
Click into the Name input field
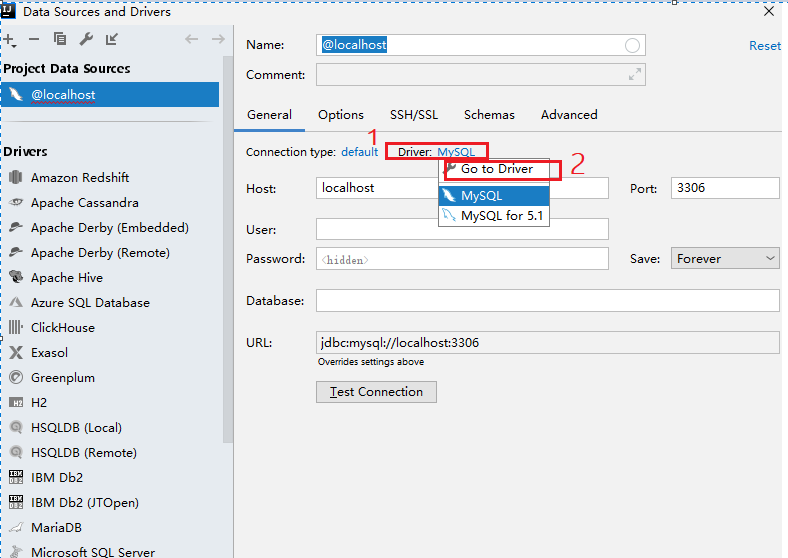pyautogui.click(x=480, y=45)
